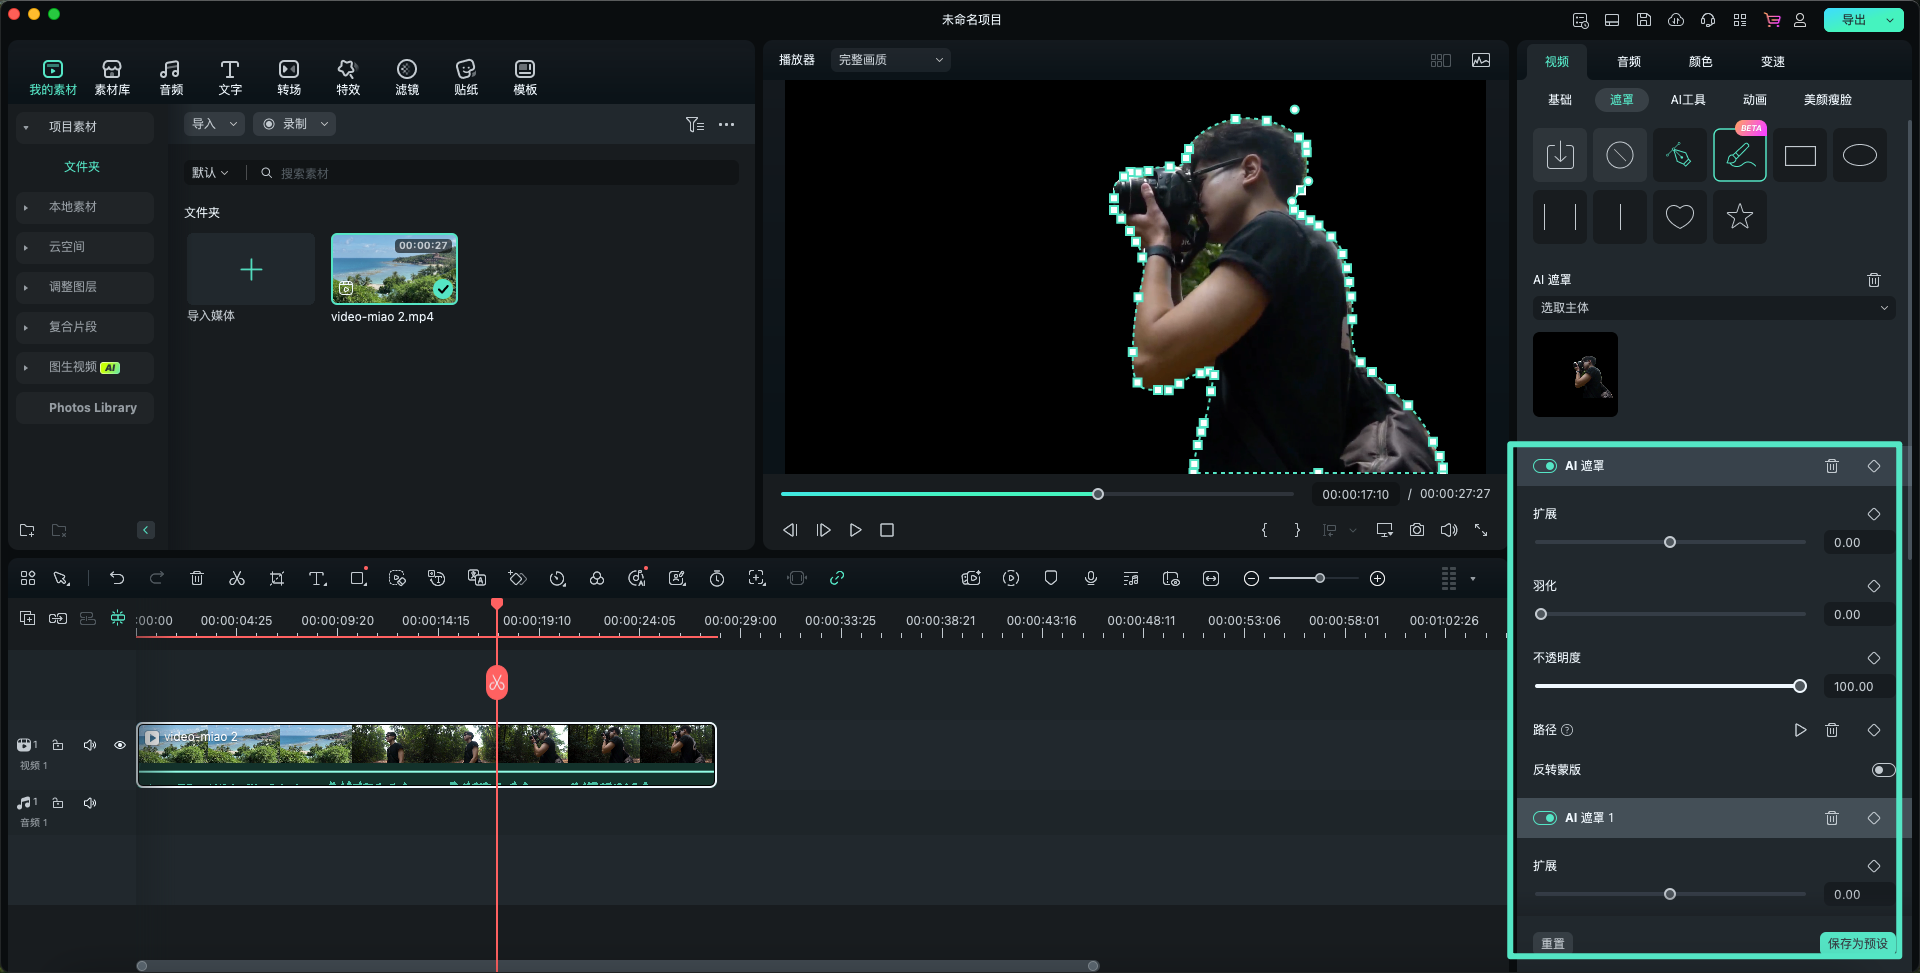Disable the first AI 遮罩 toggle
Screen dimensions: 1920x973
click(1545, 466)
